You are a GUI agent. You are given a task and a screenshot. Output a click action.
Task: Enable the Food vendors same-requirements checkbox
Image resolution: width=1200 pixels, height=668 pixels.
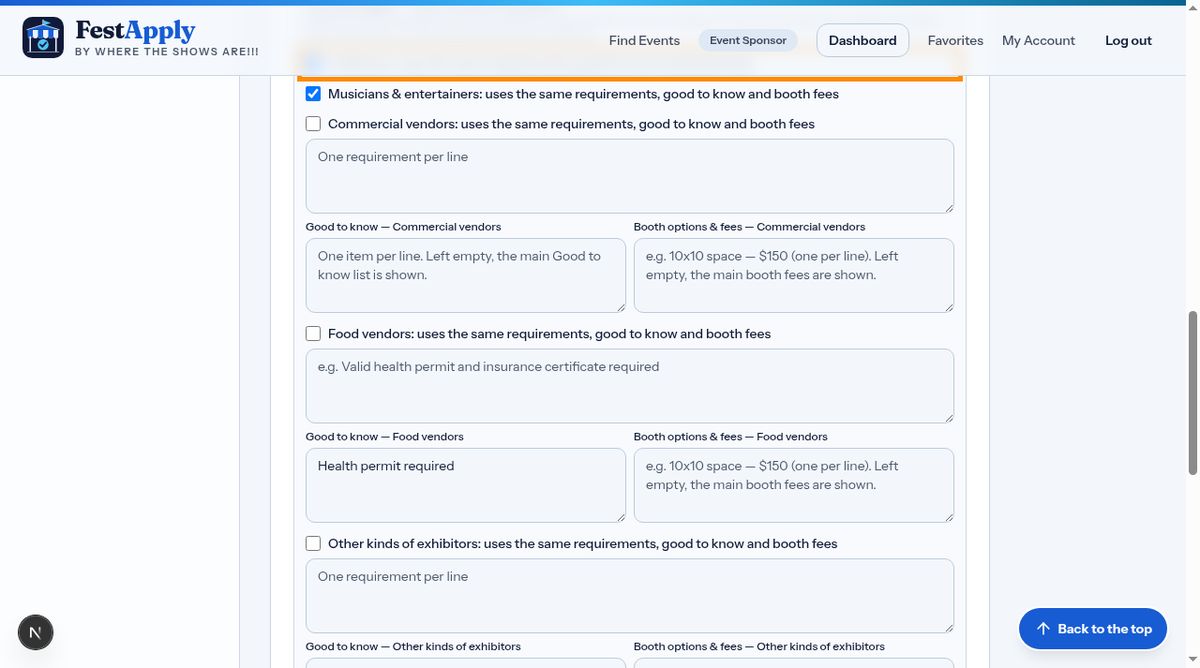click(313, 334)
